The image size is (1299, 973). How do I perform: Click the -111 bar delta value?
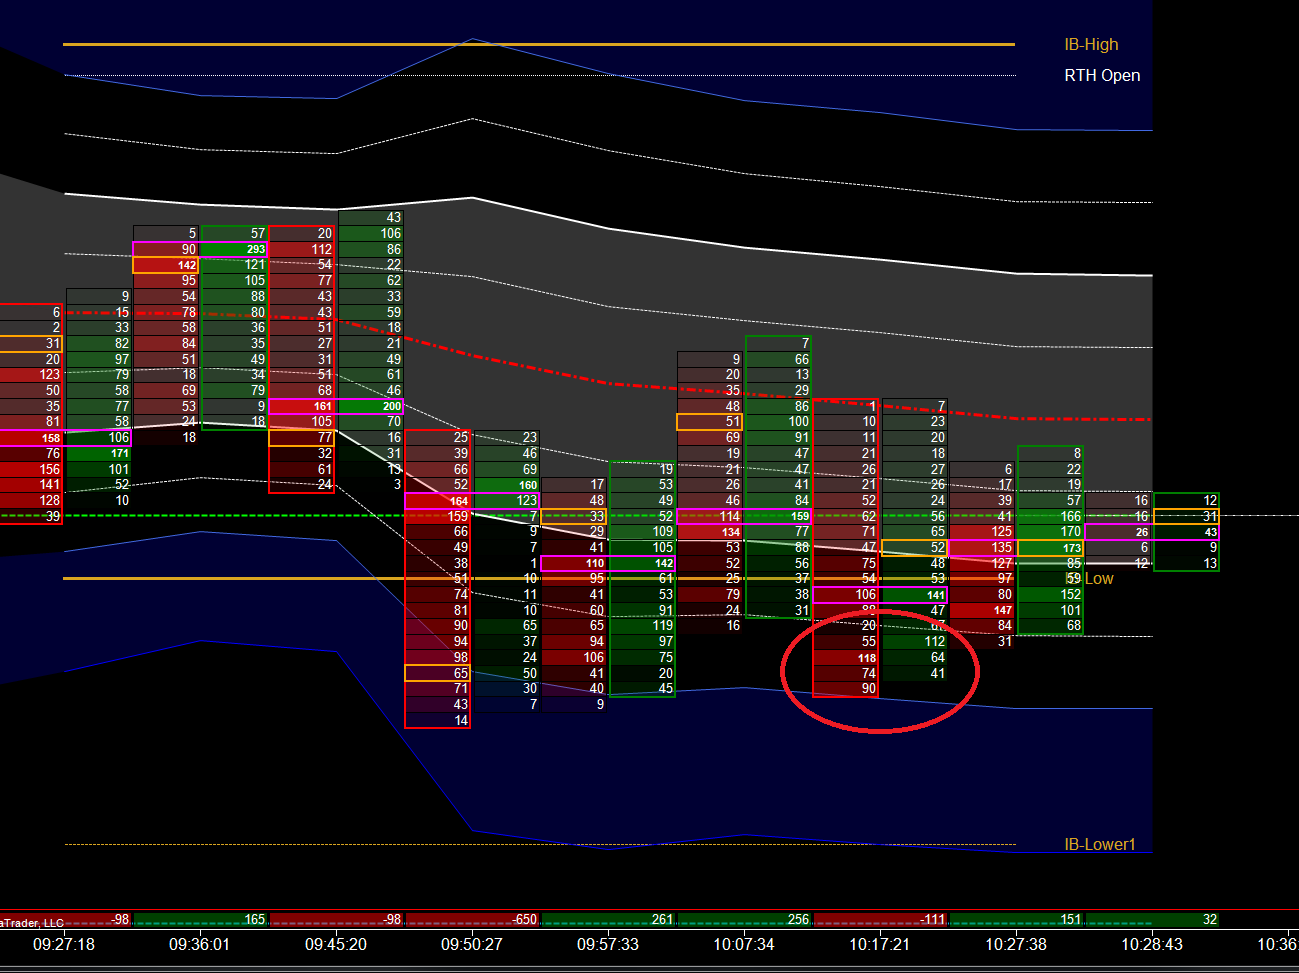(931, 919)
